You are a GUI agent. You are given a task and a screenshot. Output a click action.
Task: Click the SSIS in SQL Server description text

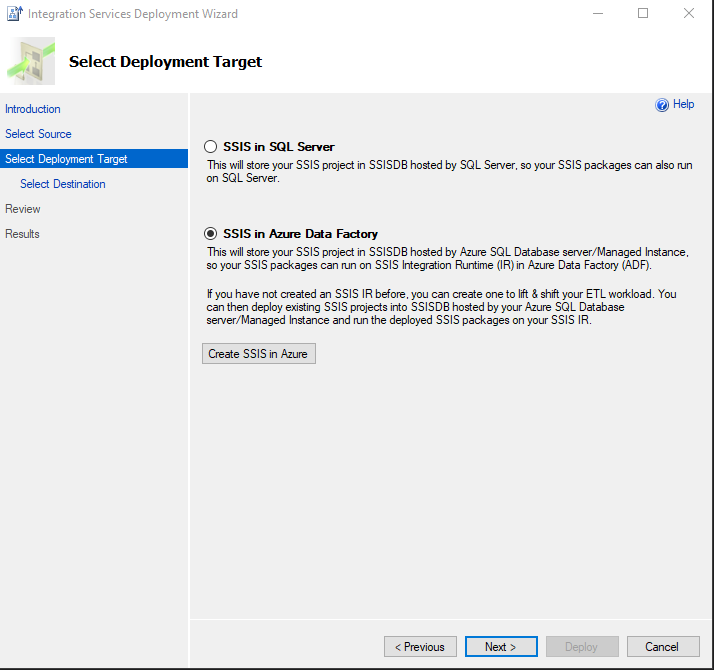tap(449, 171)
